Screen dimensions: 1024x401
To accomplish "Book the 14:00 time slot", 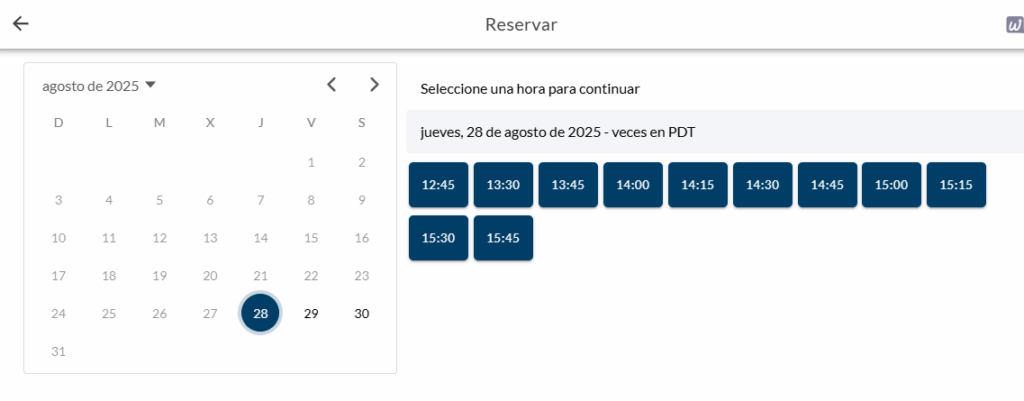I will pyautogui.click(x=633, y=185).
